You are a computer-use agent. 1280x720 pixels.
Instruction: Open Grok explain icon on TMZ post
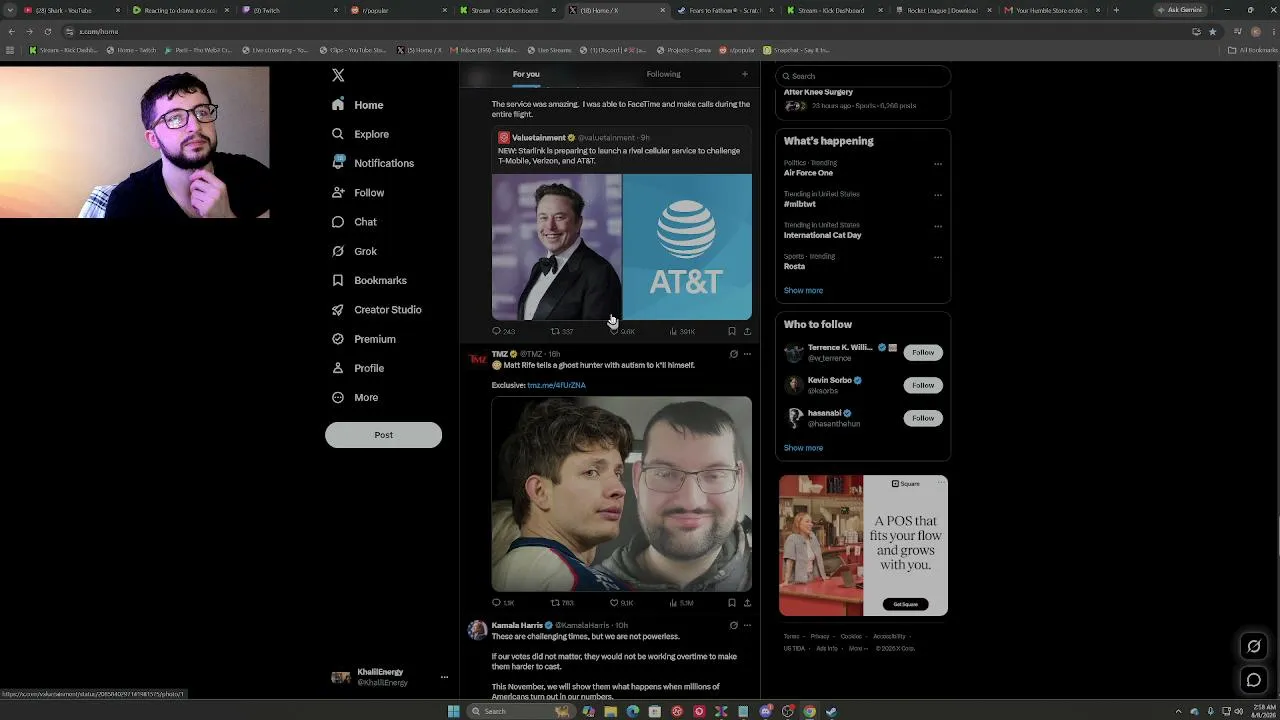click(733, 354)
